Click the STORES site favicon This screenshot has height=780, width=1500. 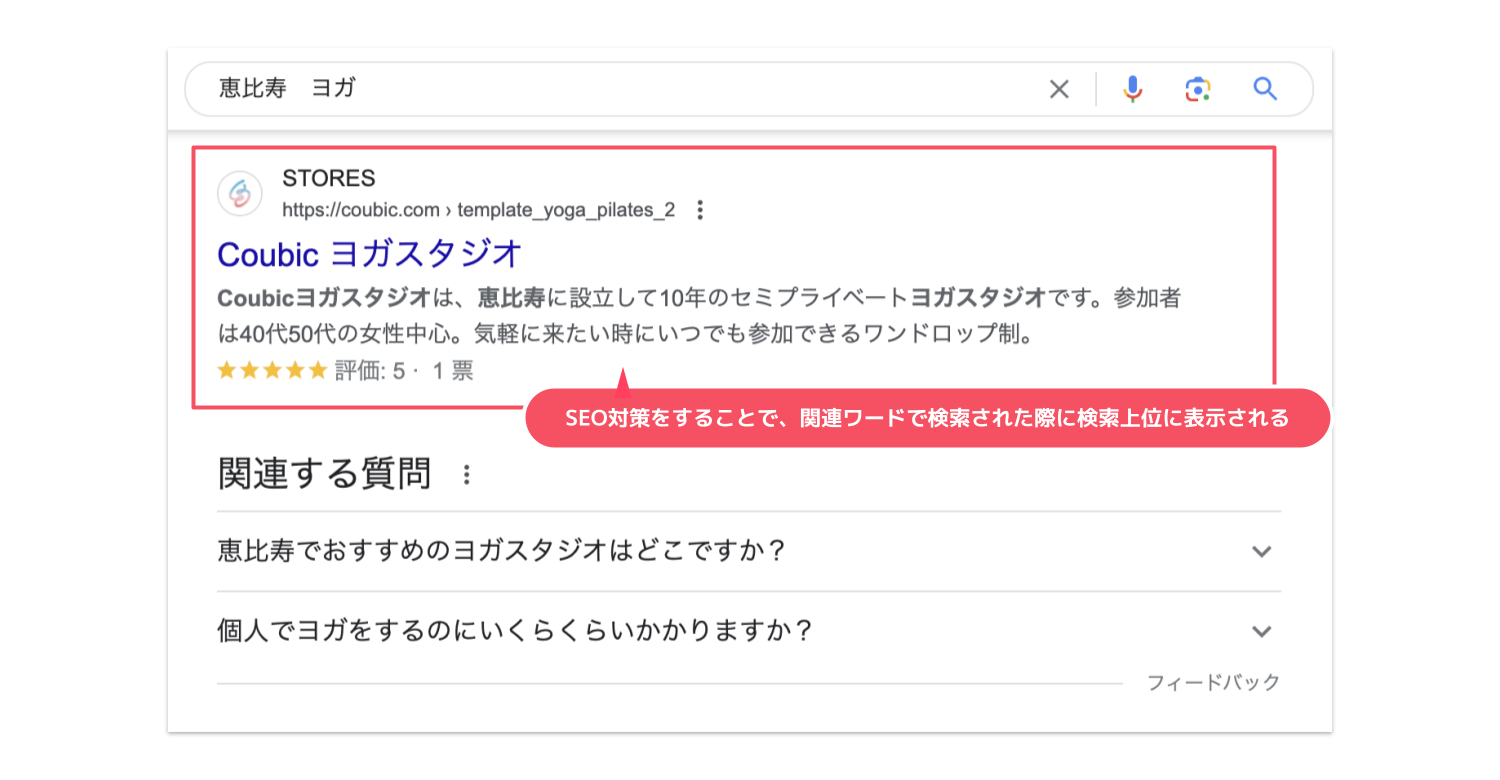pos(240,193)
